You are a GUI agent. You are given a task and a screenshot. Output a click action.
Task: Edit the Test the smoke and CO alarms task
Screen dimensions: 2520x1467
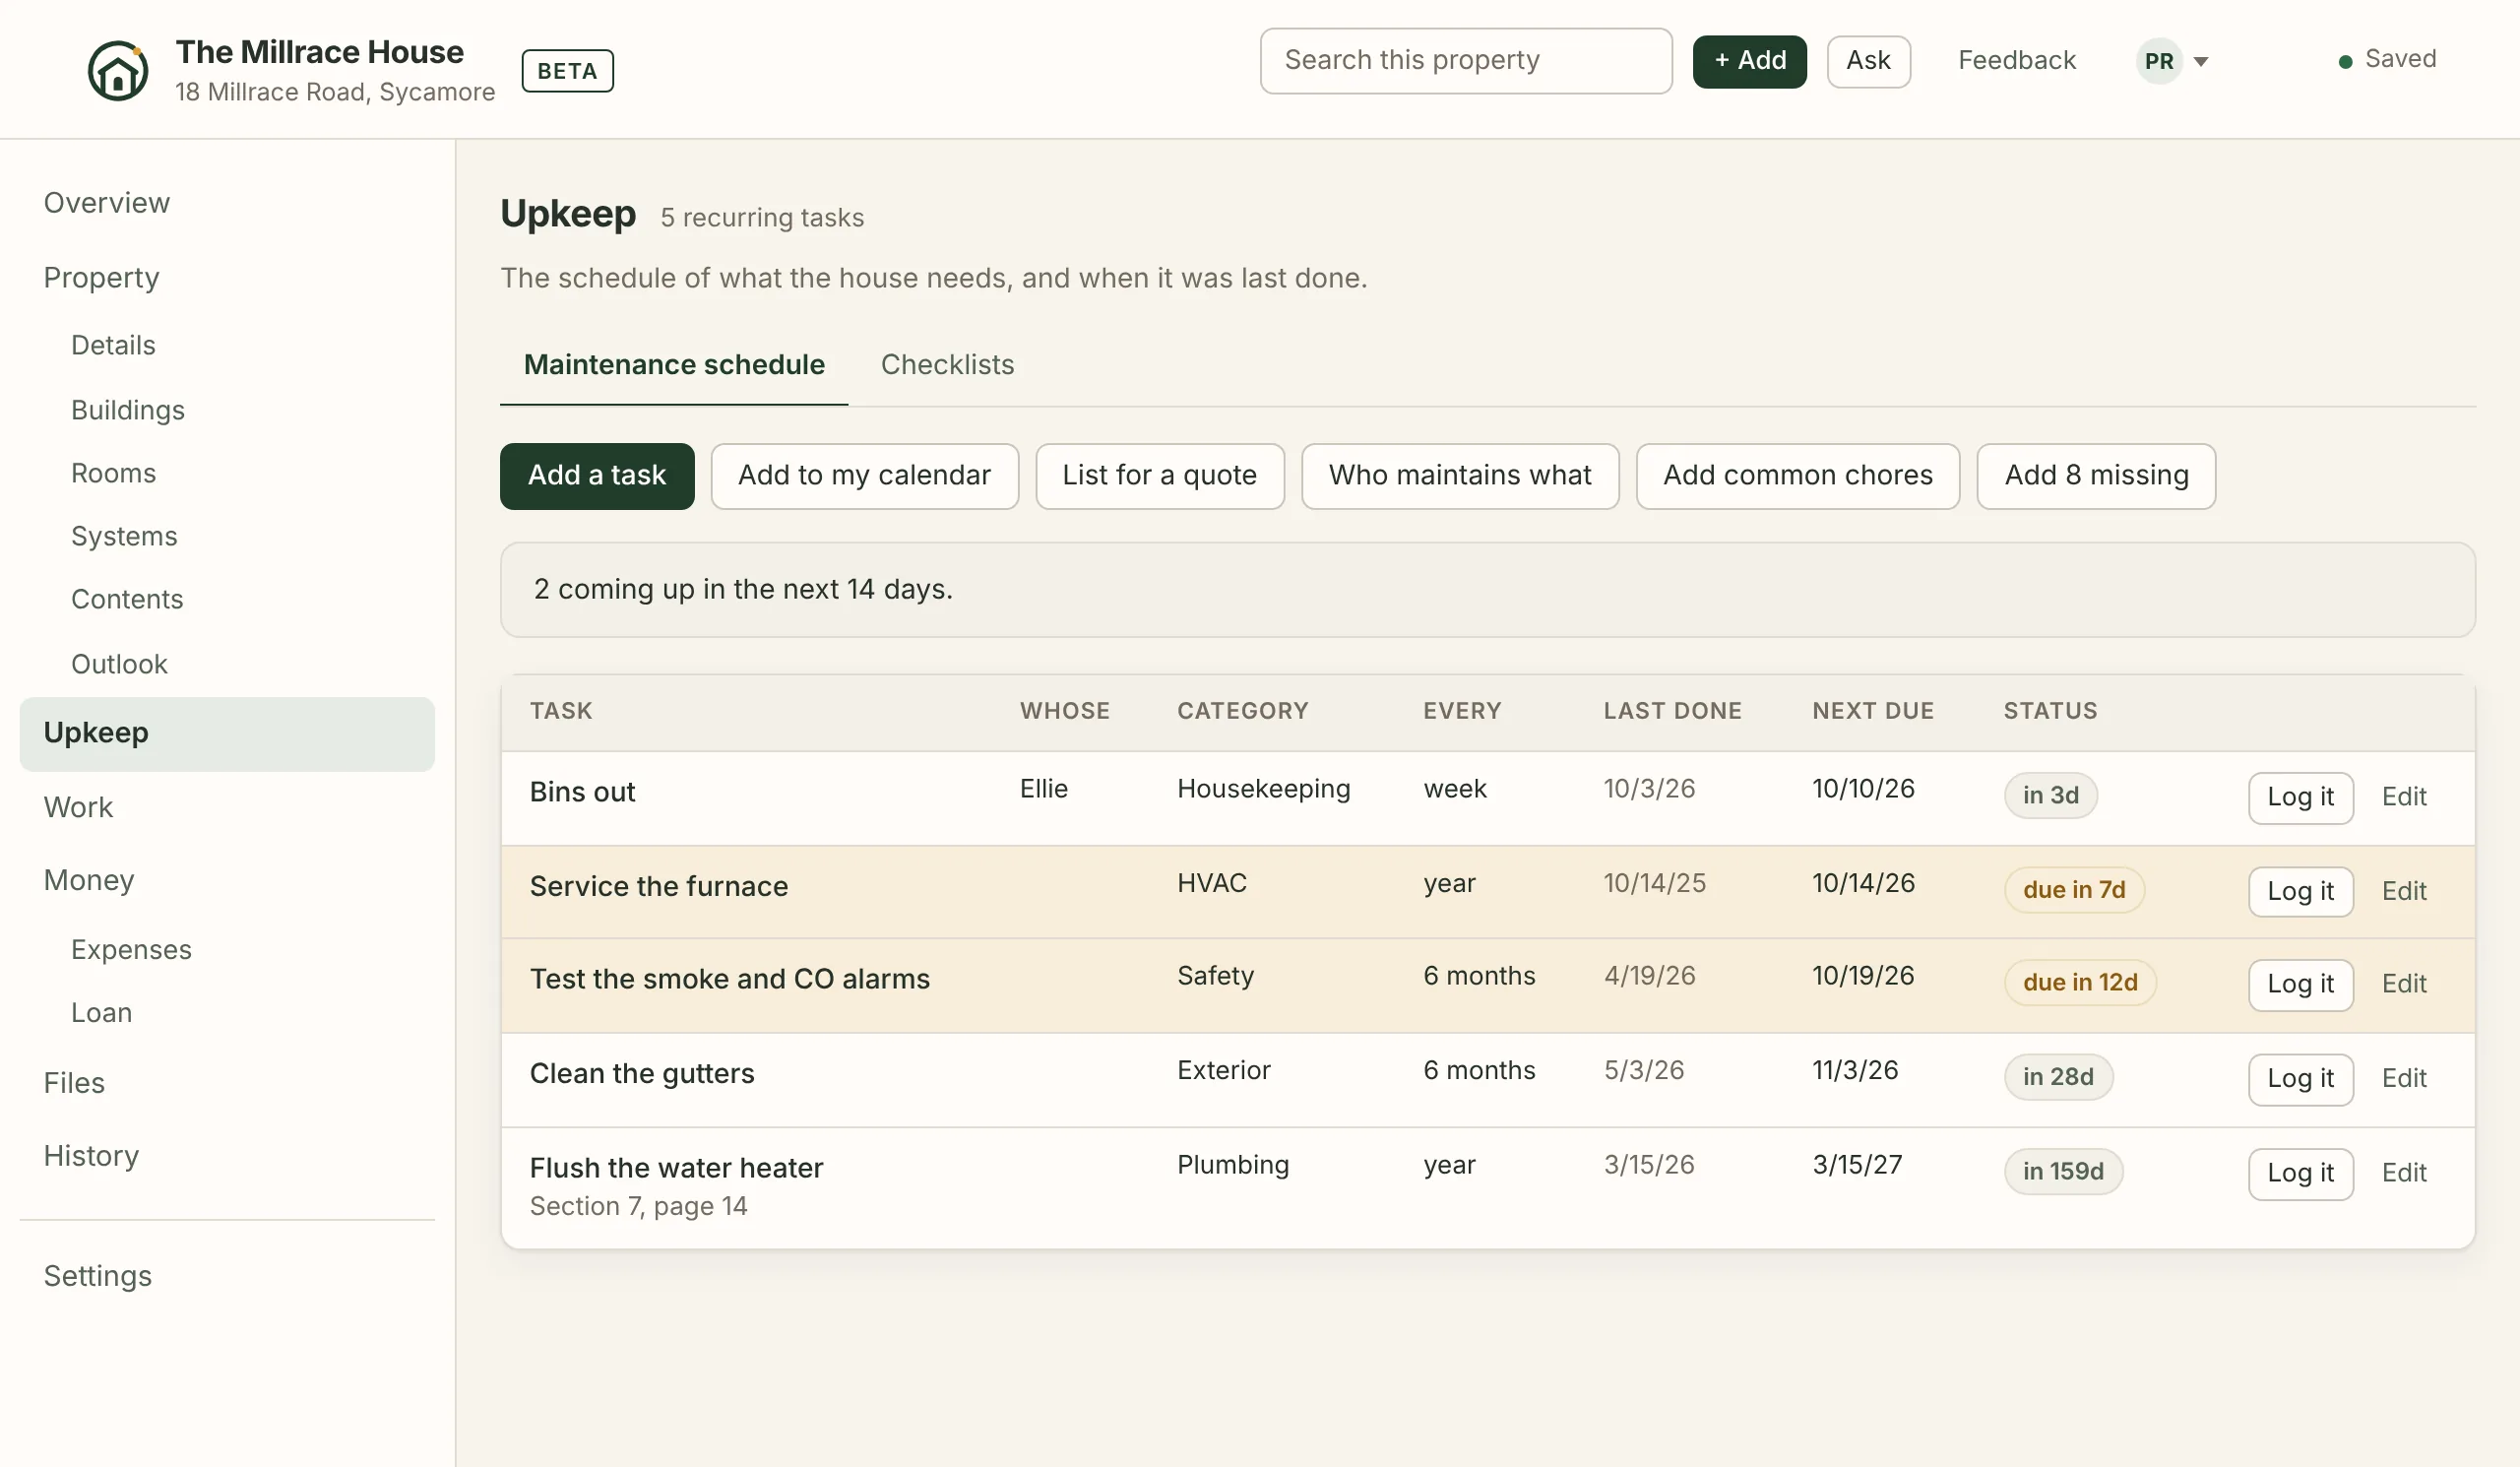point(2403,984)
